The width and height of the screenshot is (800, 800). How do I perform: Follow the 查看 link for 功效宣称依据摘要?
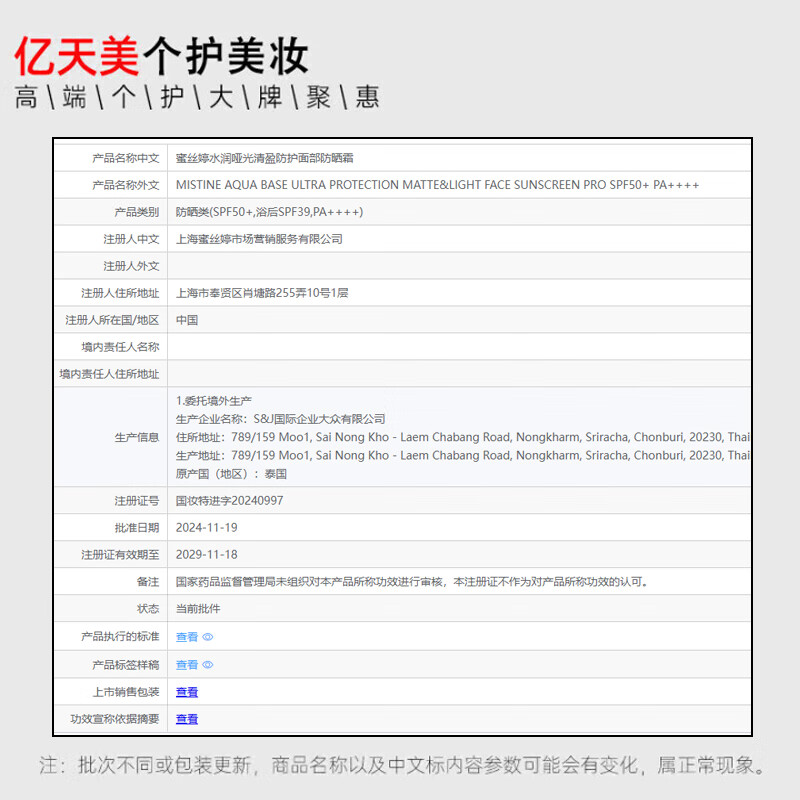[187, 719]
